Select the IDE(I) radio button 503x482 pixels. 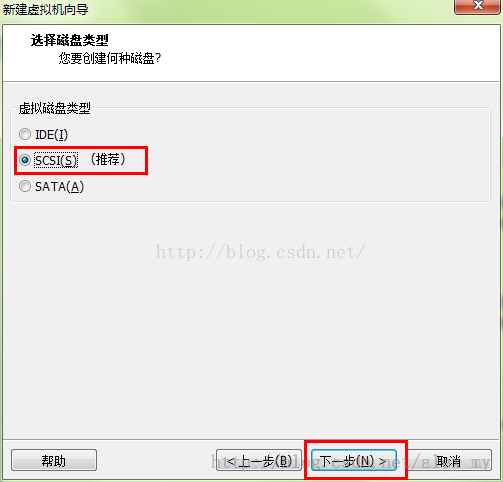(x=25, y=134)
